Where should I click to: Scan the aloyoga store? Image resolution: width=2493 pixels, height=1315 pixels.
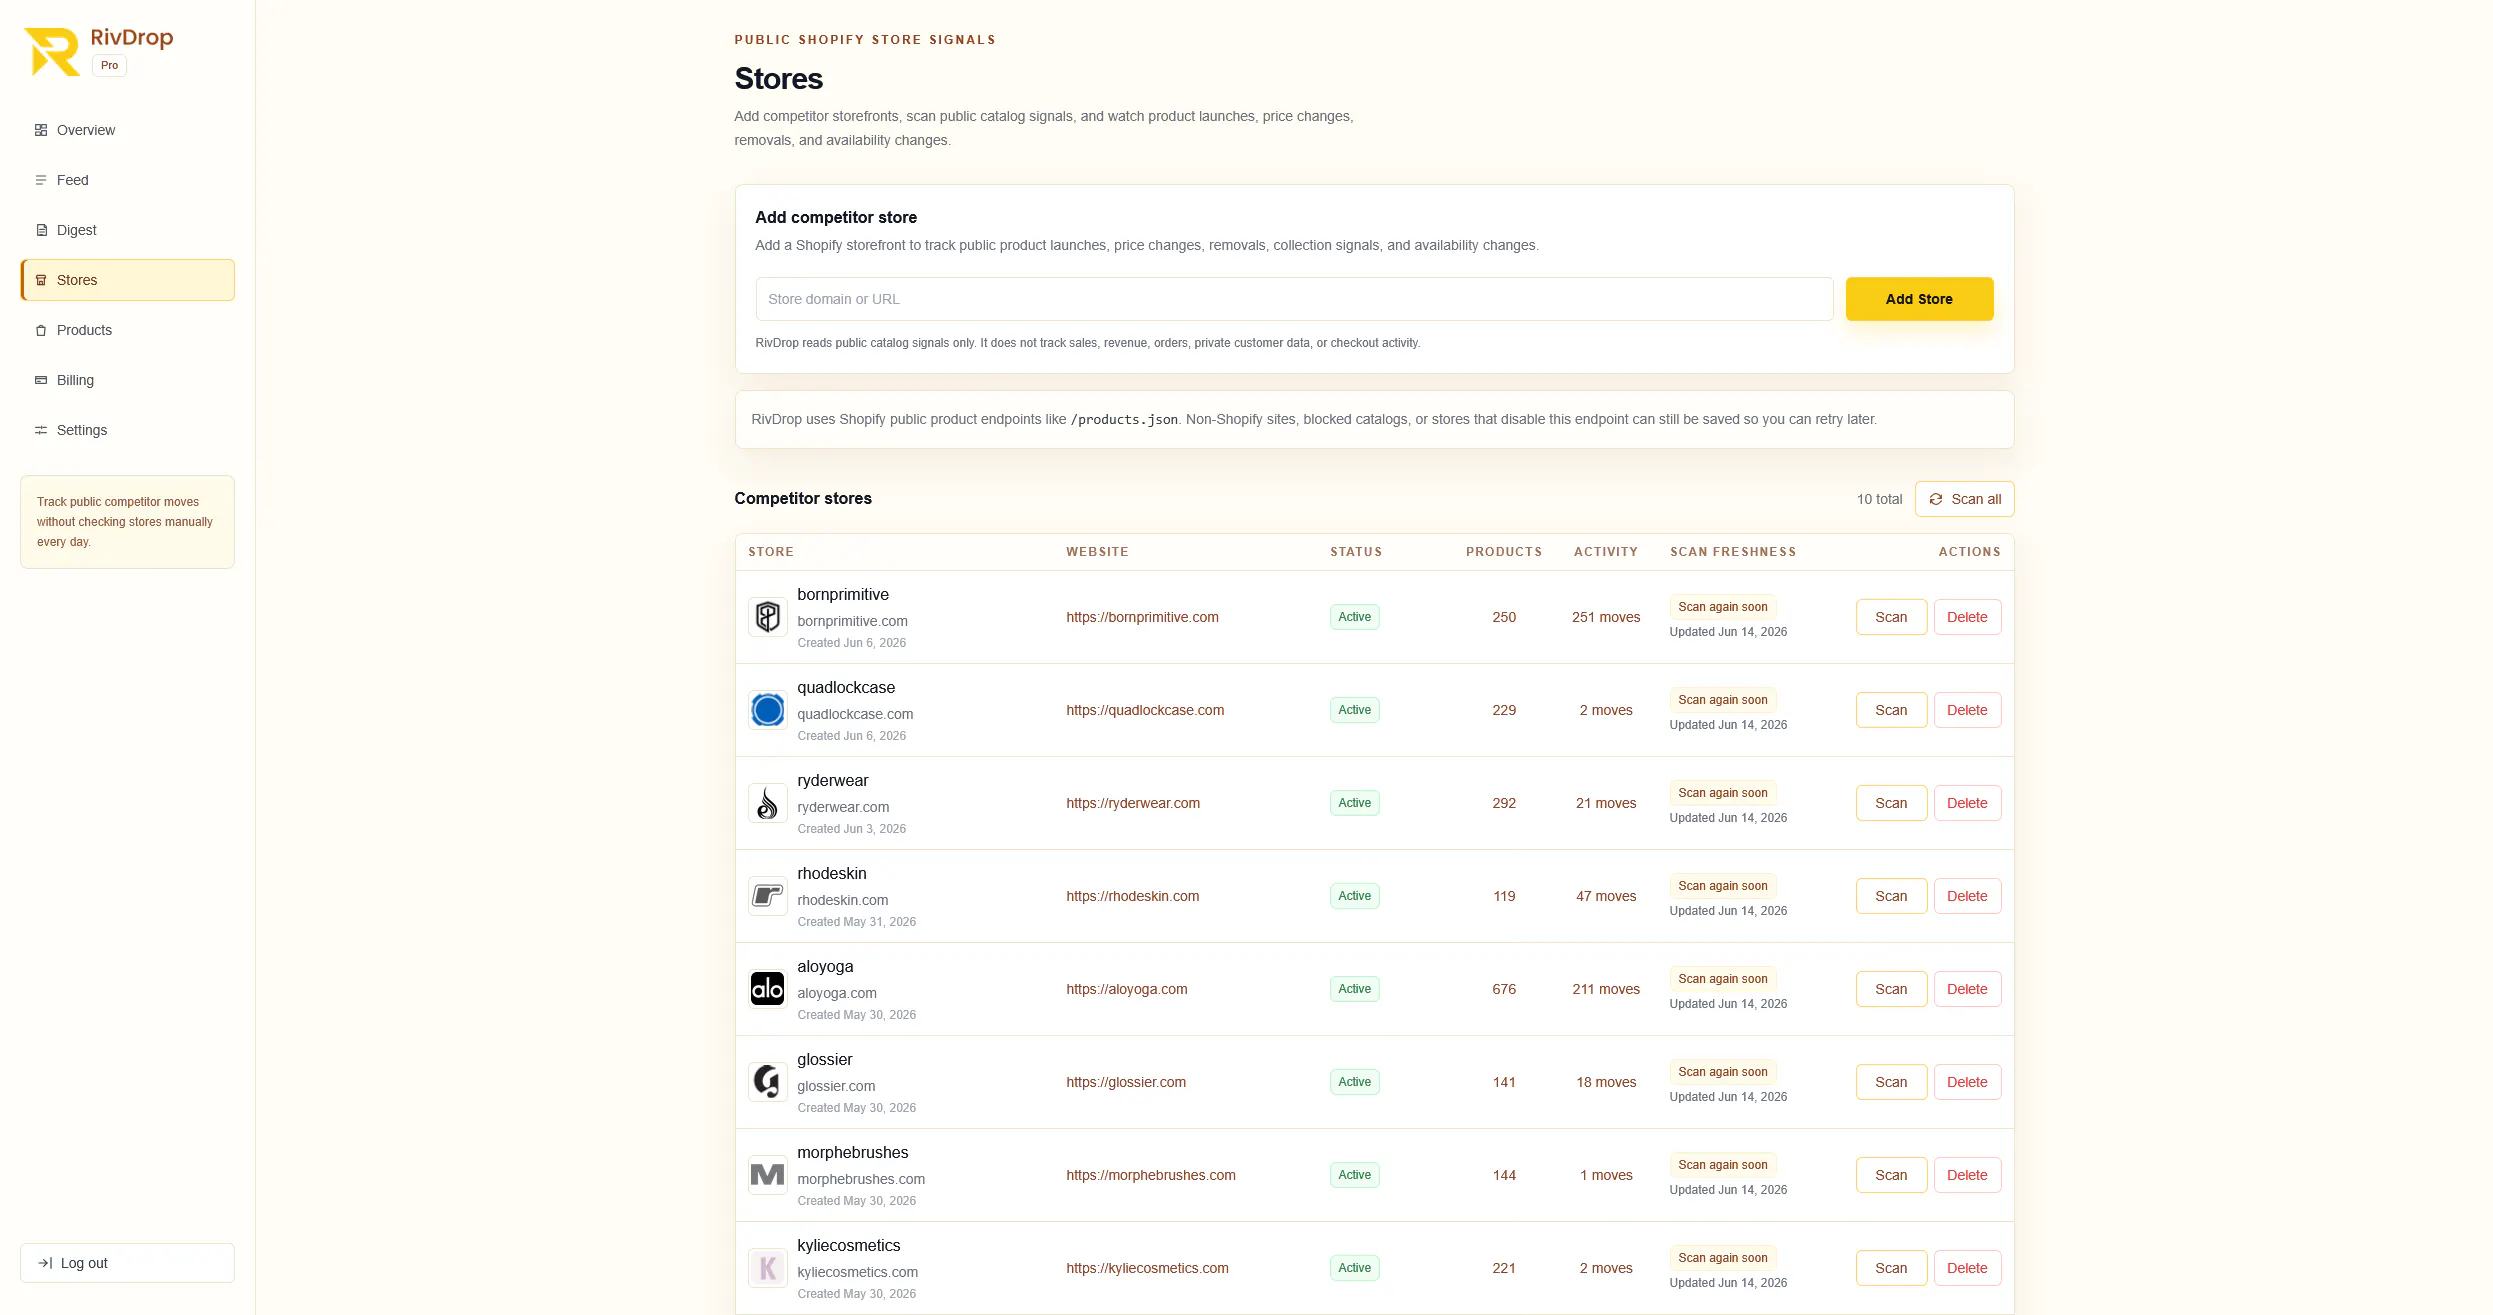[x=1891, y=989]
